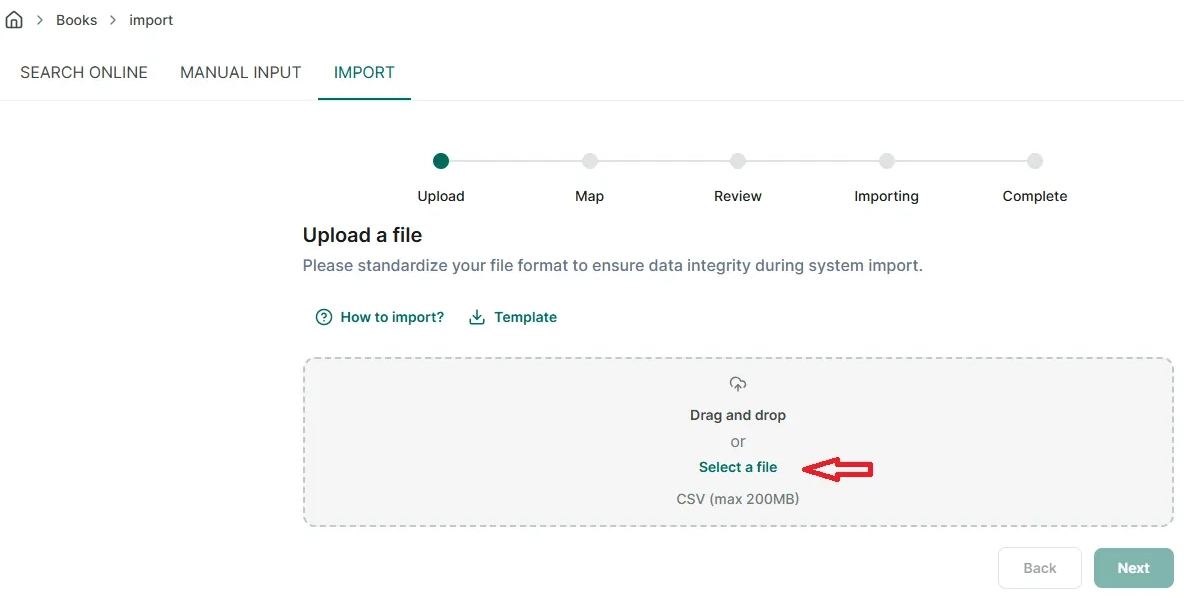
Task: Switch to the SEARCH ONLINE tab
Action: pos(84,72)
